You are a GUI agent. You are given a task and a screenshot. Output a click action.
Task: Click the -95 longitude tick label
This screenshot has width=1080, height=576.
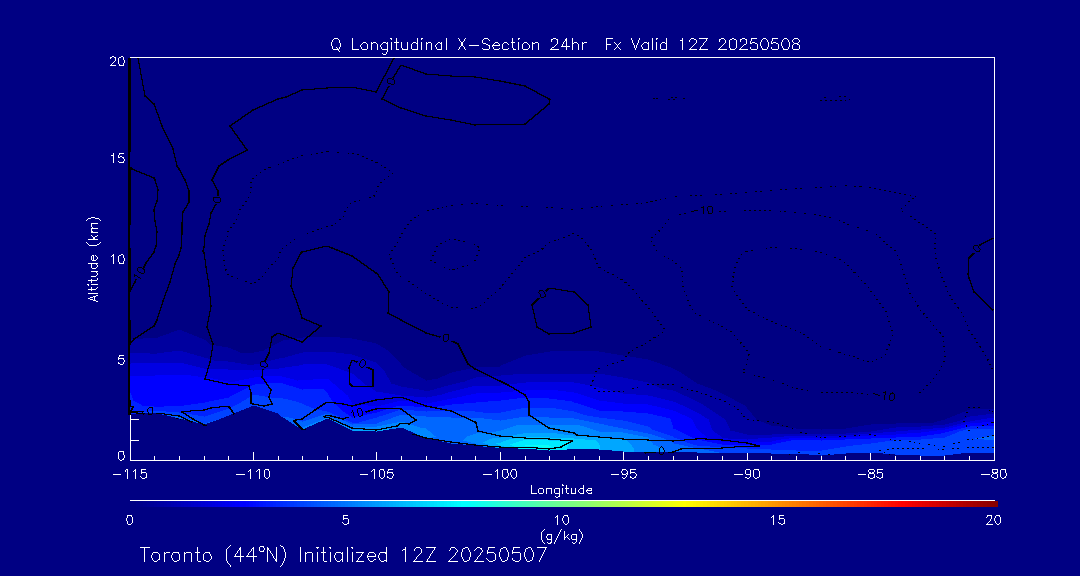point(623,474)
